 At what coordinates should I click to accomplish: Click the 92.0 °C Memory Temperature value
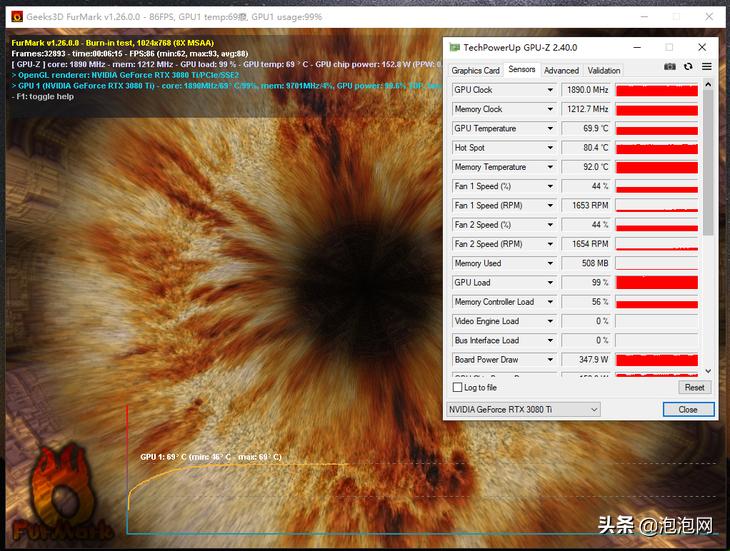click(587, 167)
